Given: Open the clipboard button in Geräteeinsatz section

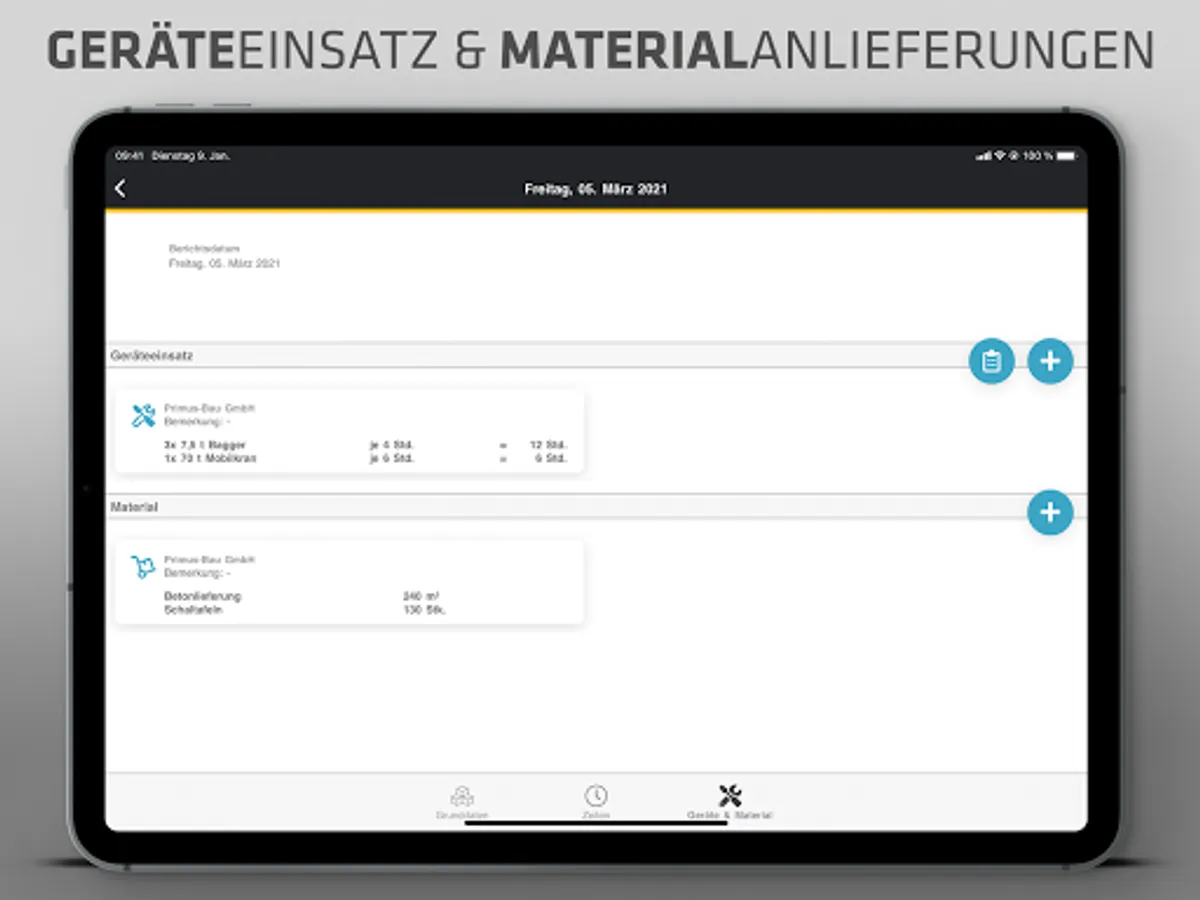Looking at the screenshot, I should pyautogui.click(x=991, y=361).
